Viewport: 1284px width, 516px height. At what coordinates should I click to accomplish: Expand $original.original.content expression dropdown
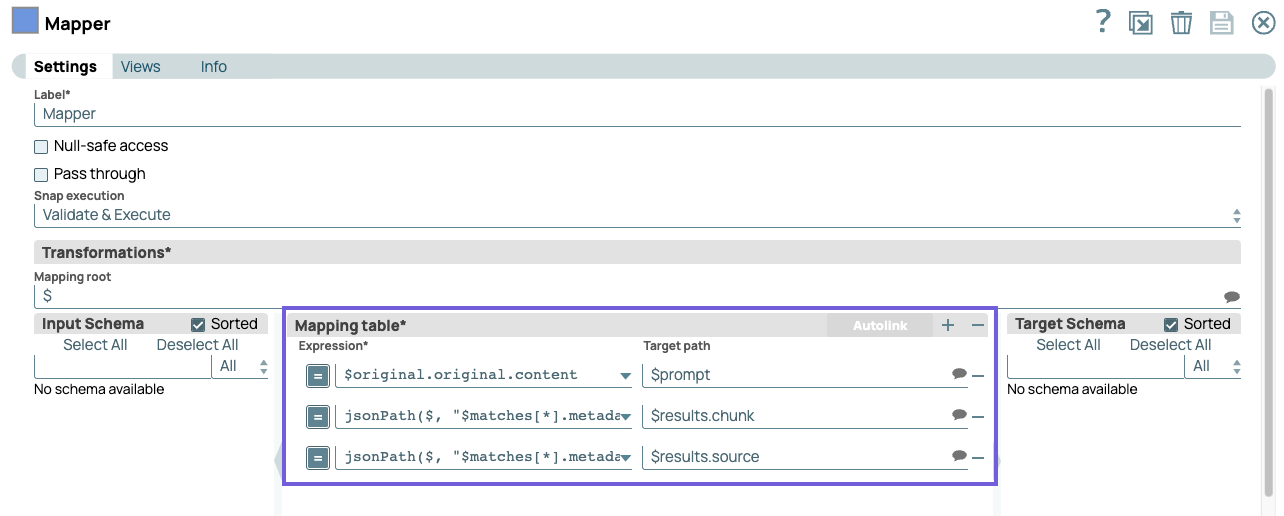[625, 376]
